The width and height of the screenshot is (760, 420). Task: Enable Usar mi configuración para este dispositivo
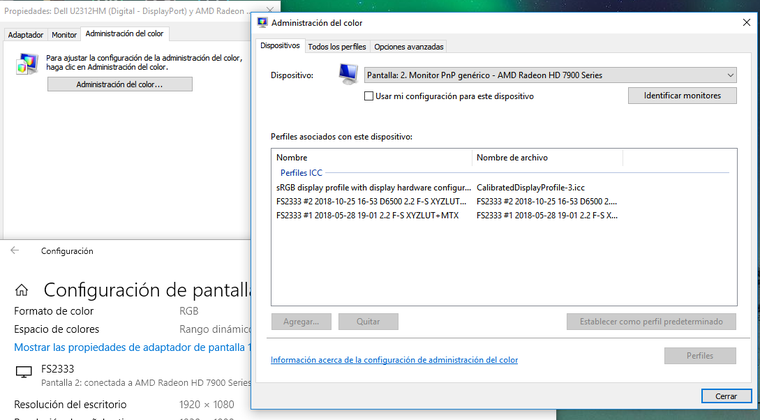click(368, 96)
